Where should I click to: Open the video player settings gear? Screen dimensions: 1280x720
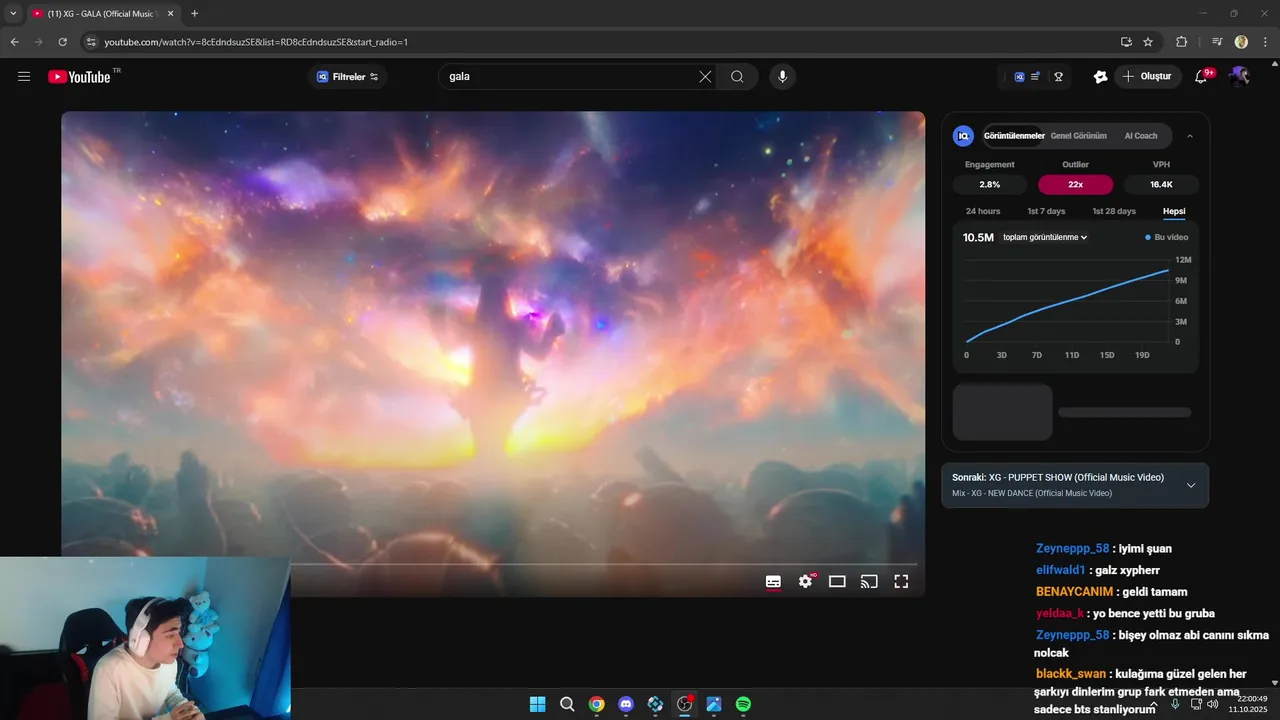click(x=806, y=581)
